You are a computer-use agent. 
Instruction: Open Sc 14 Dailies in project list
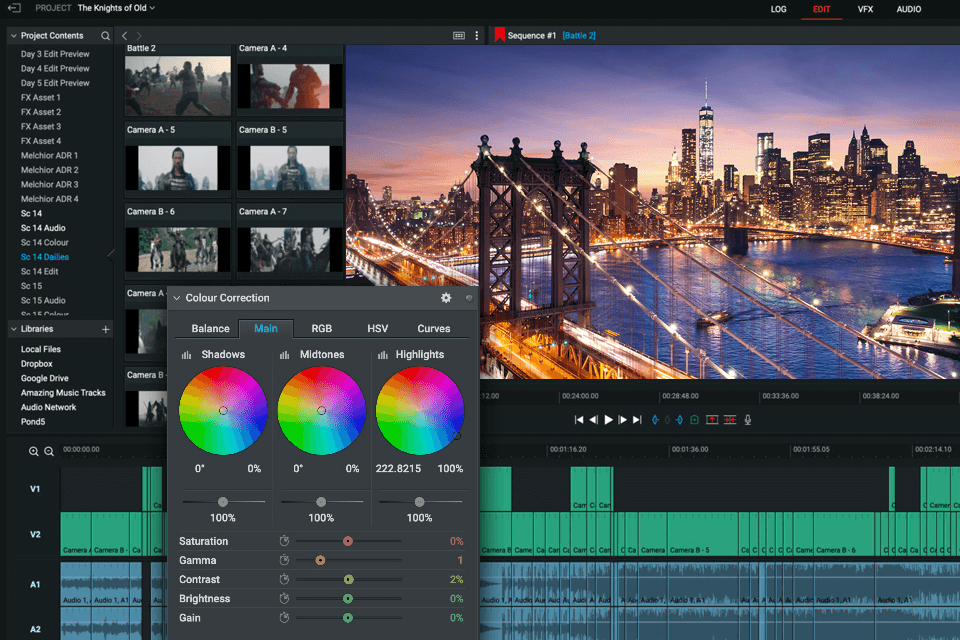point(45,257)
